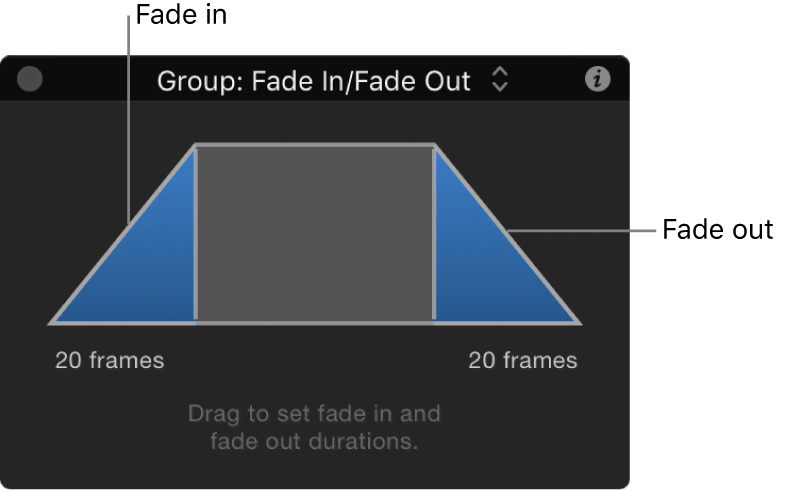Click the baseline beneath the gray center region
The image size is (788, 492).
314,322
